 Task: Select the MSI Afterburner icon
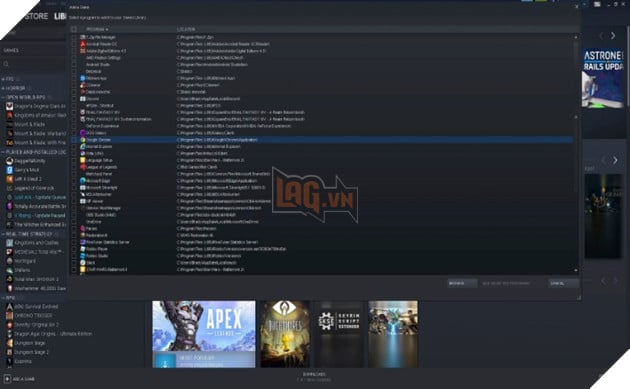click(x=83, y=194)
